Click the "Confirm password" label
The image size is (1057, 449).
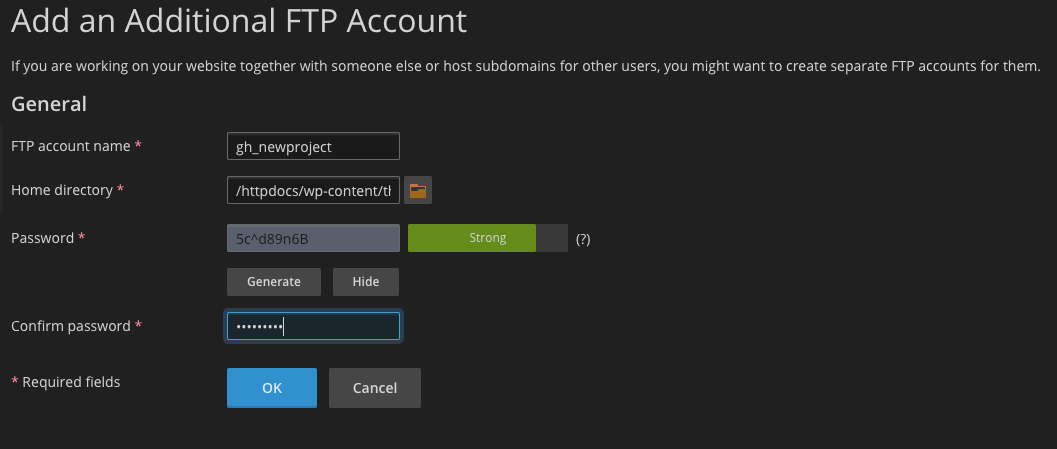click(x=71, y=326)
